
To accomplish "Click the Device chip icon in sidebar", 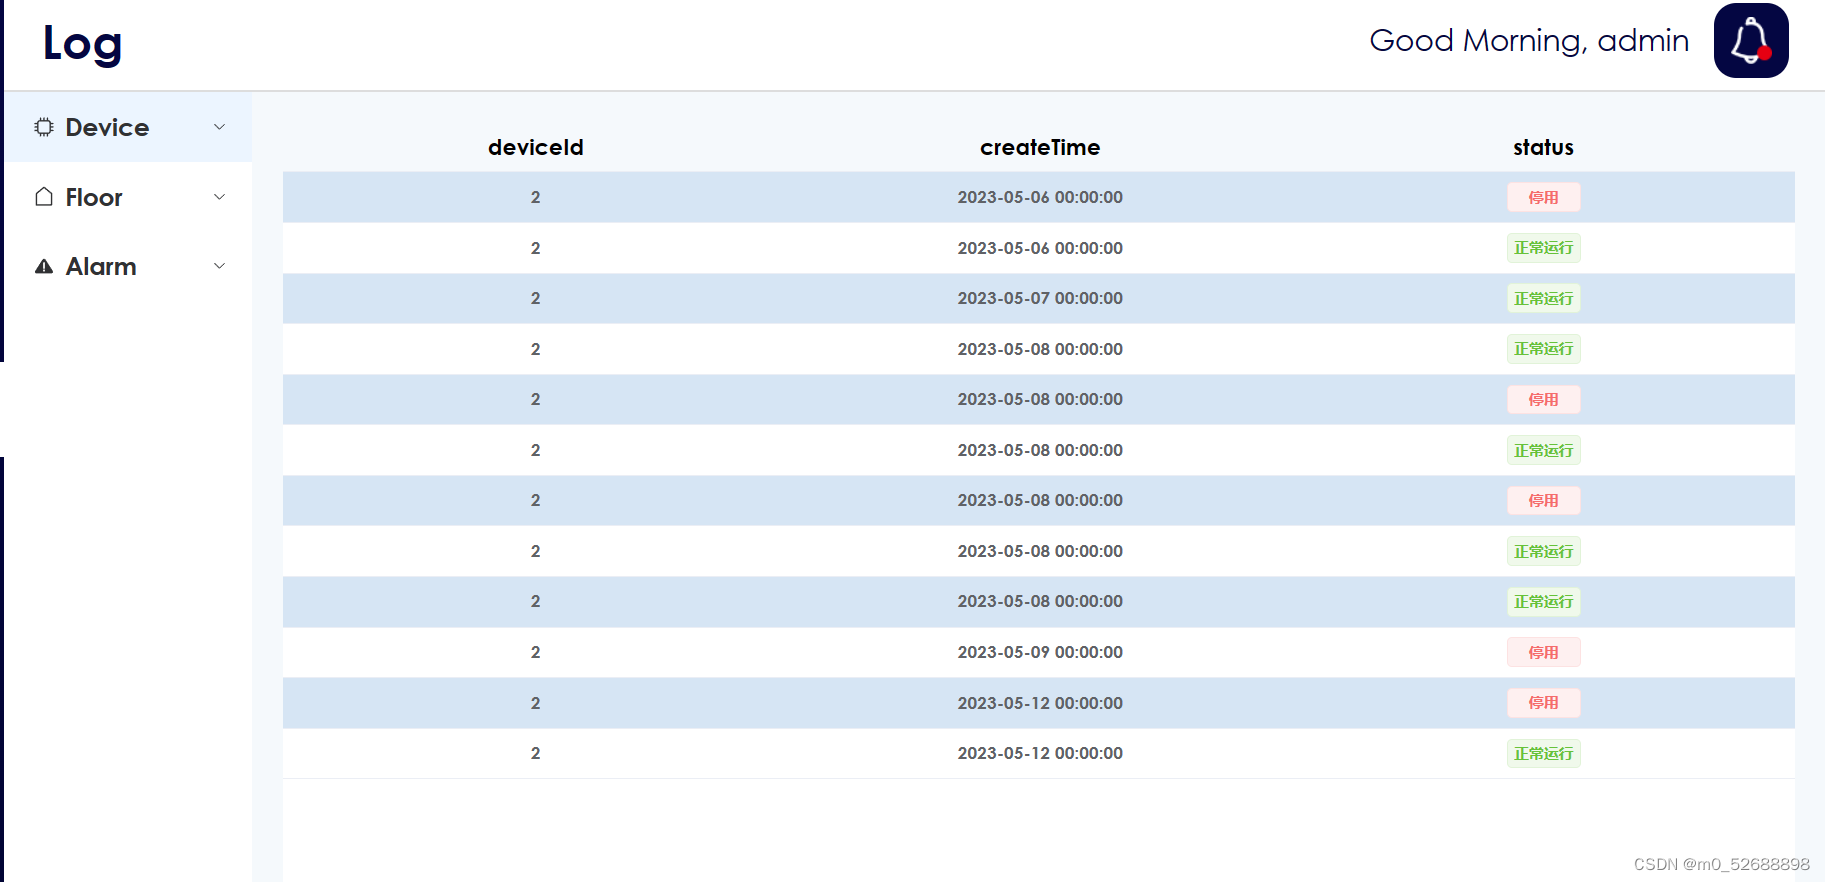I will pos(44,127).
